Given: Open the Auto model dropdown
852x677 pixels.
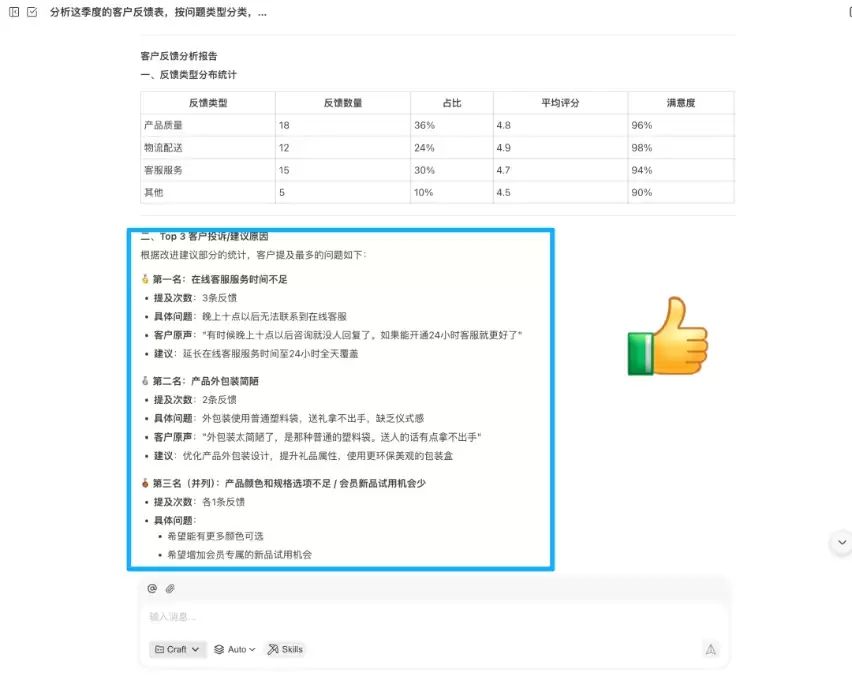Looking at the screenshot, I should coord(235,649).
